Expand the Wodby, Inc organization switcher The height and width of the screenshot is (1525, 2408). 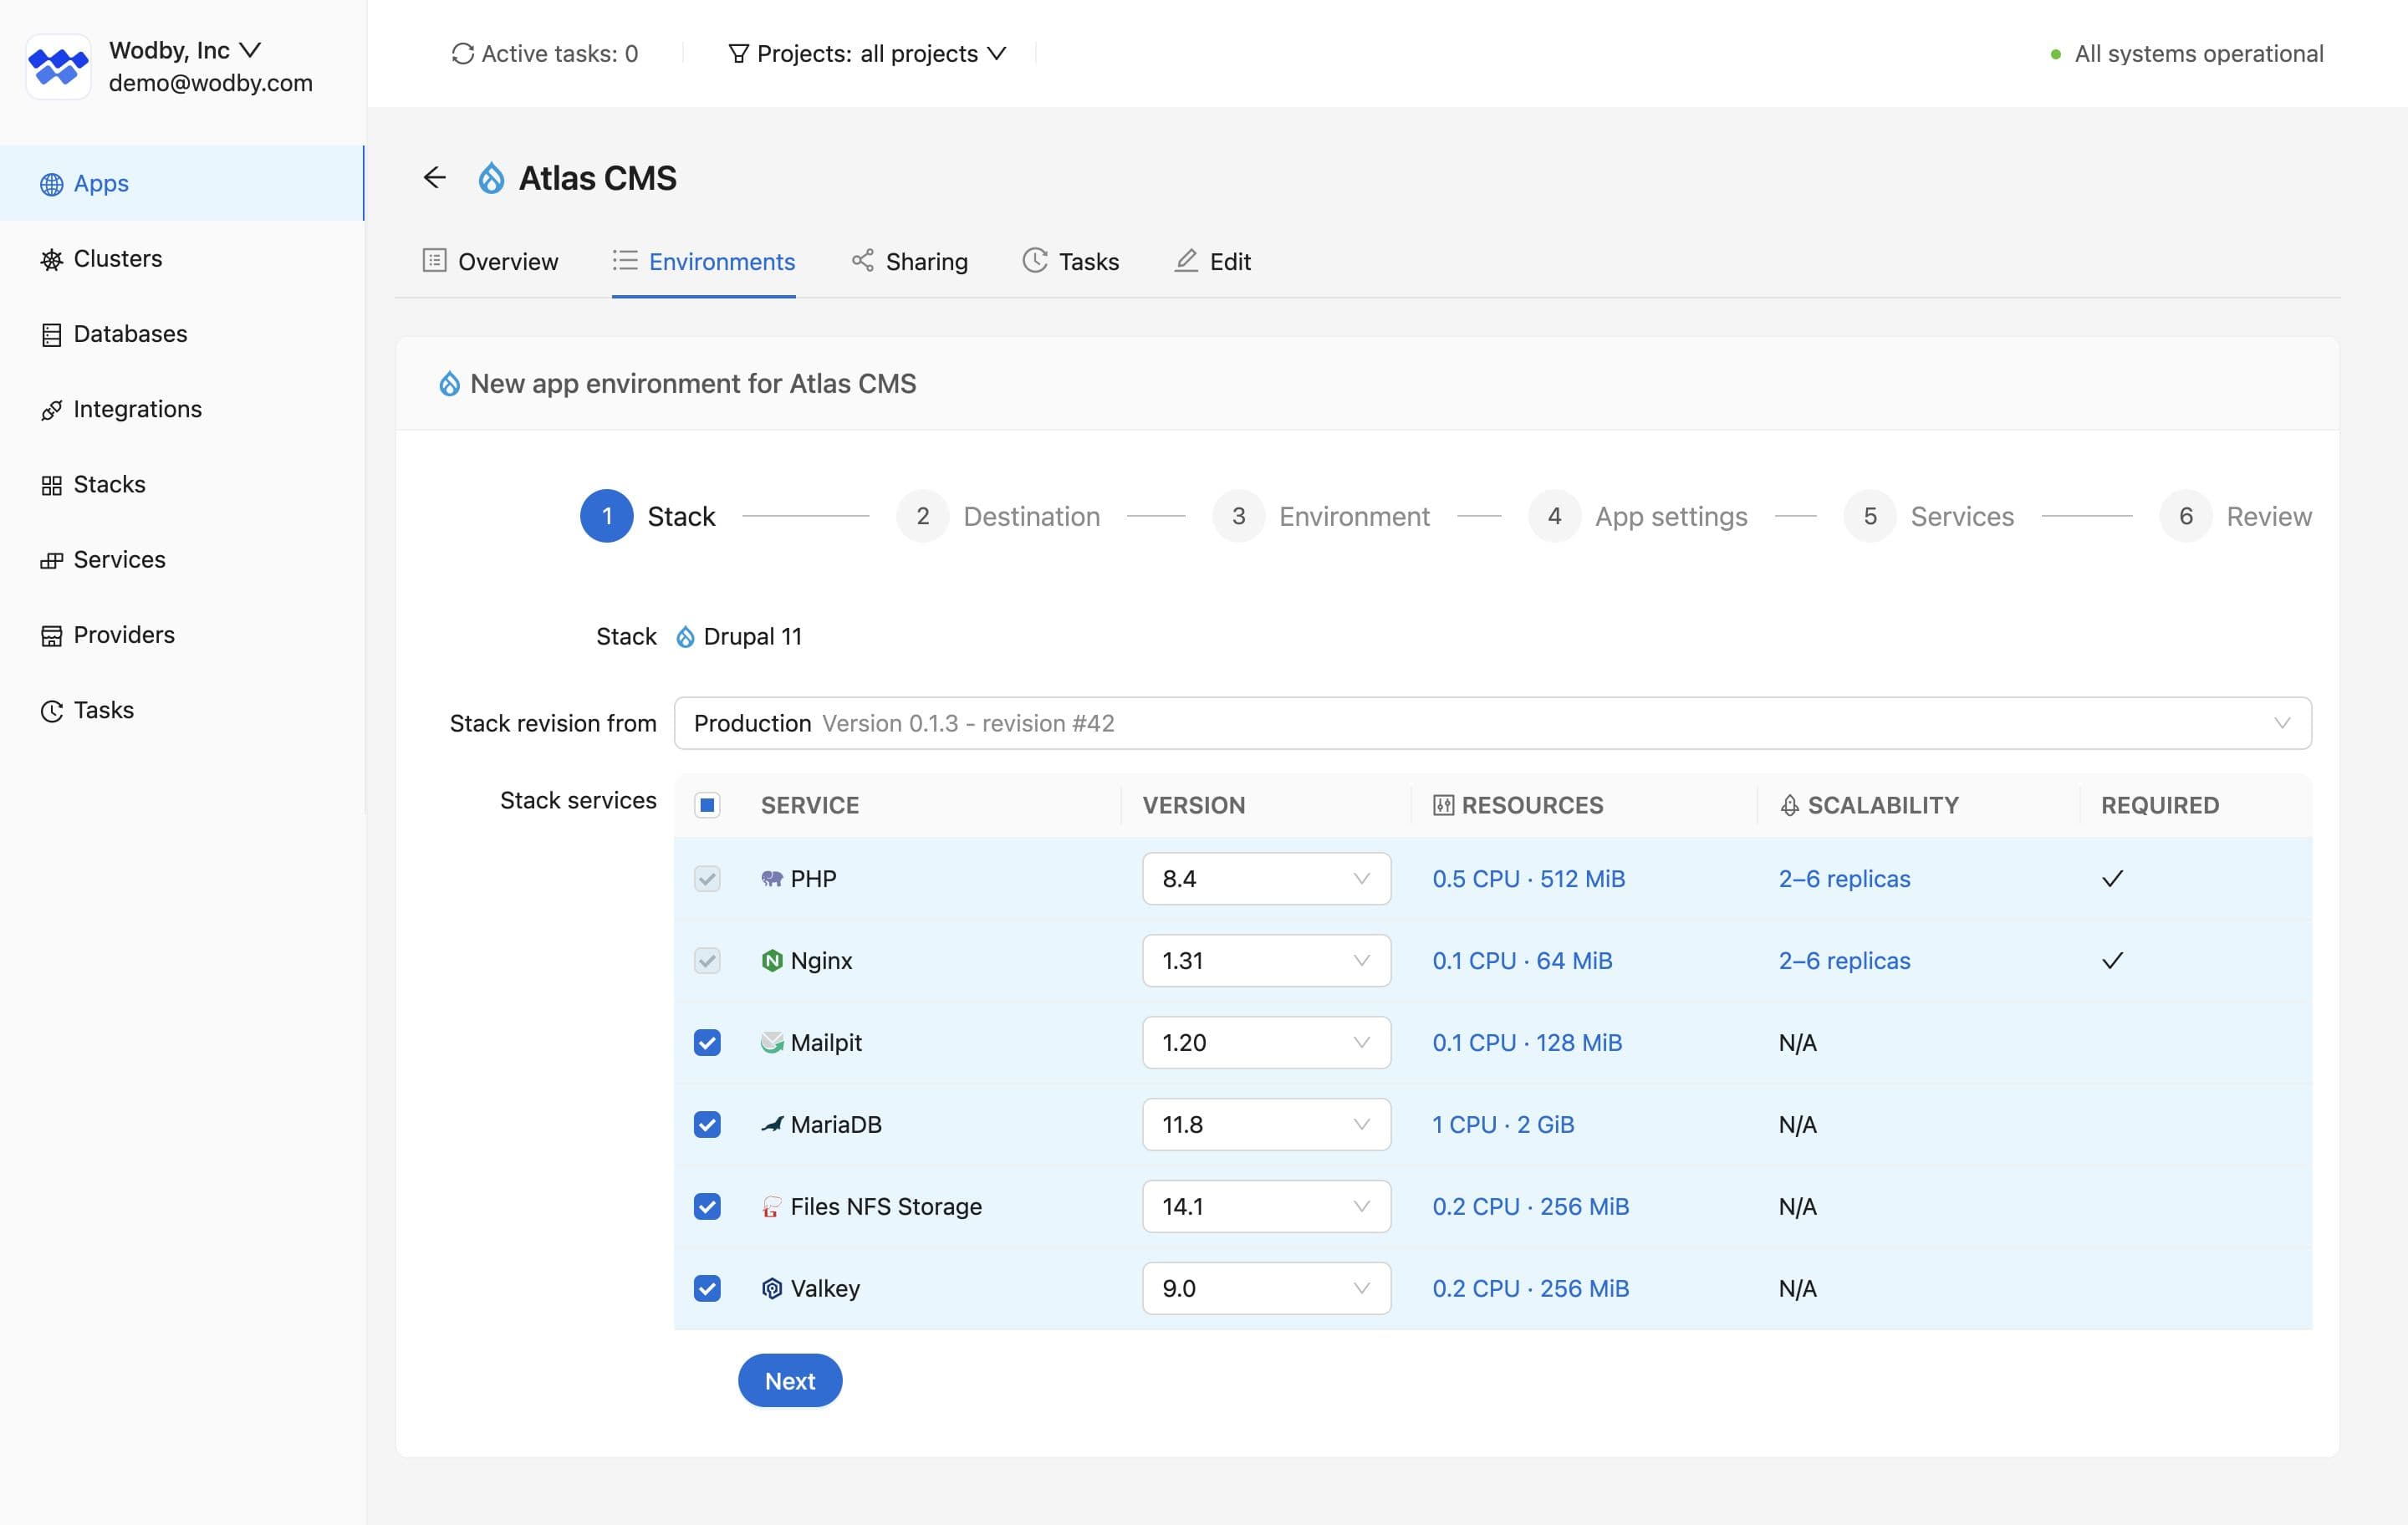[x=185, y=50]
